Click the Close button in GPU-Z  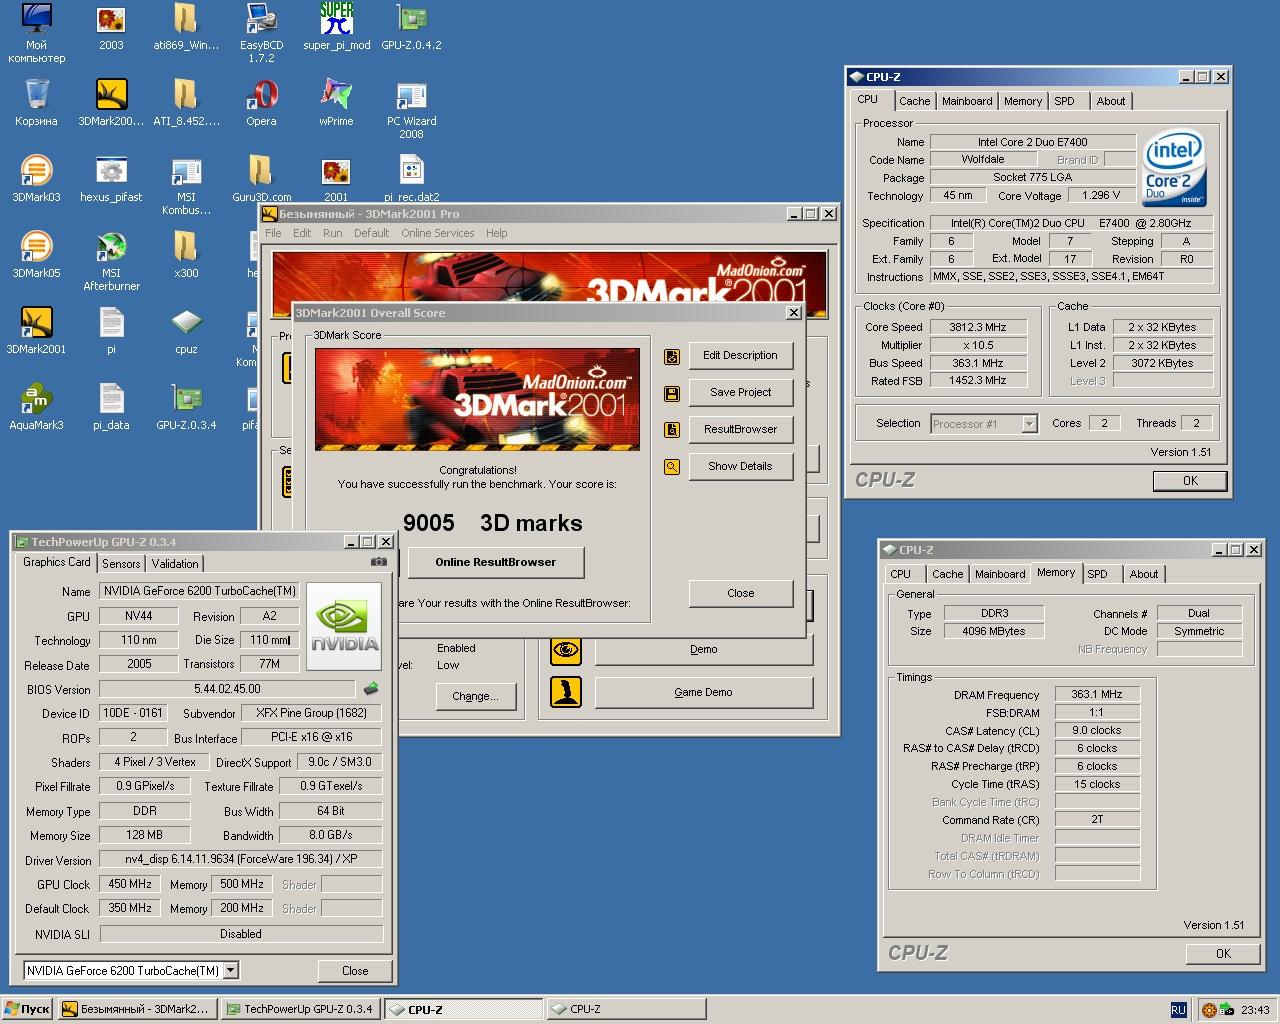tap(355, 971)
